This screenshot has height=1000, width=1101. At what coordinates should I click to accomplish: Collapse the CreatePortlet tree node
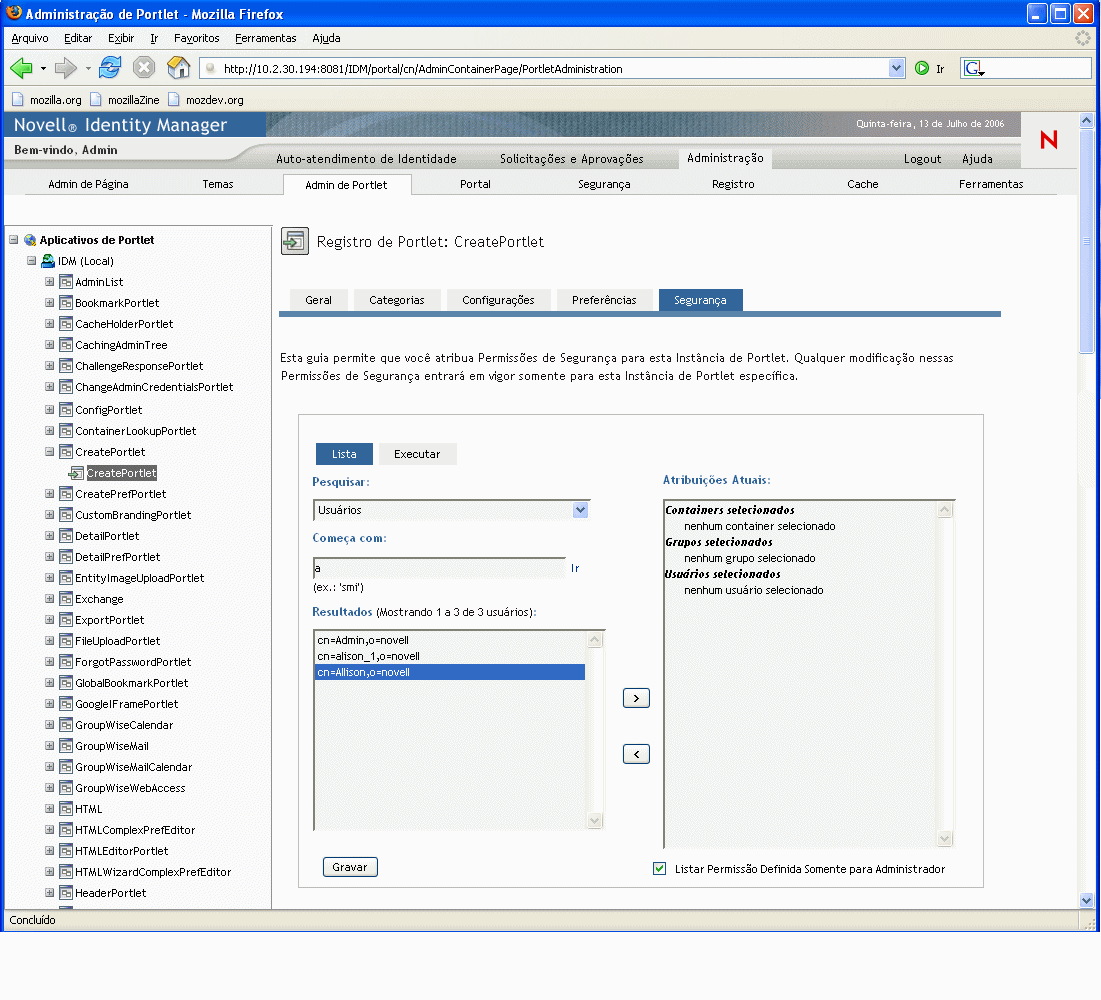50,452
